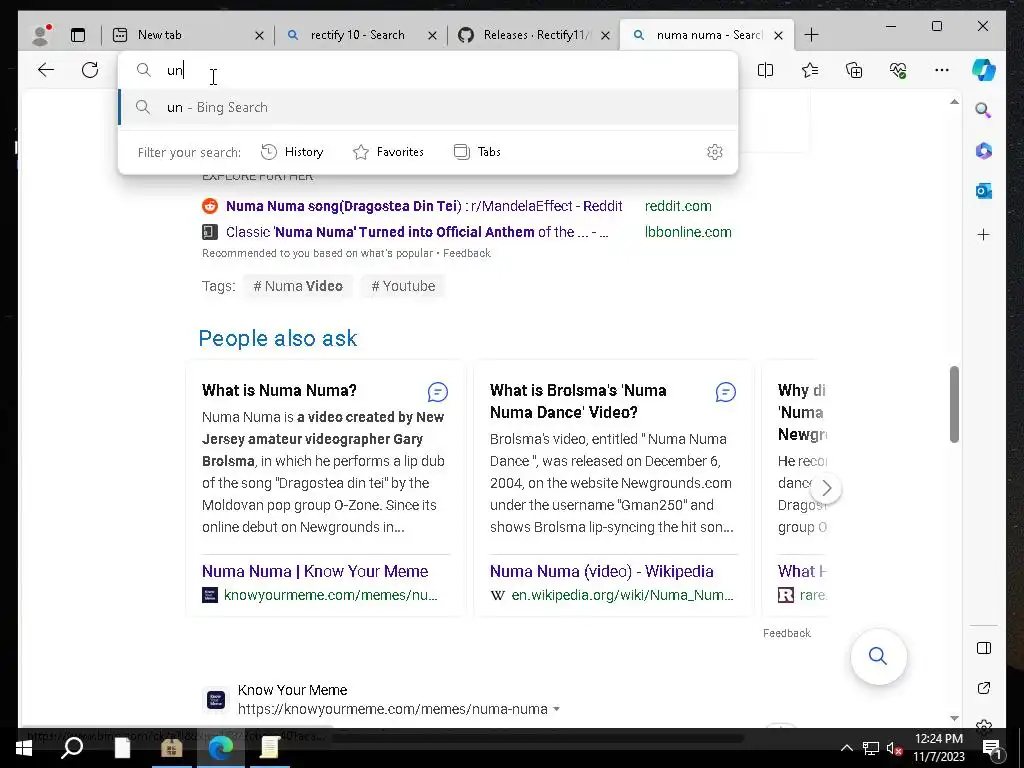Filter search by History
Image resolution: width=1024 pixels, height=768 pixels.
point(292,152)
